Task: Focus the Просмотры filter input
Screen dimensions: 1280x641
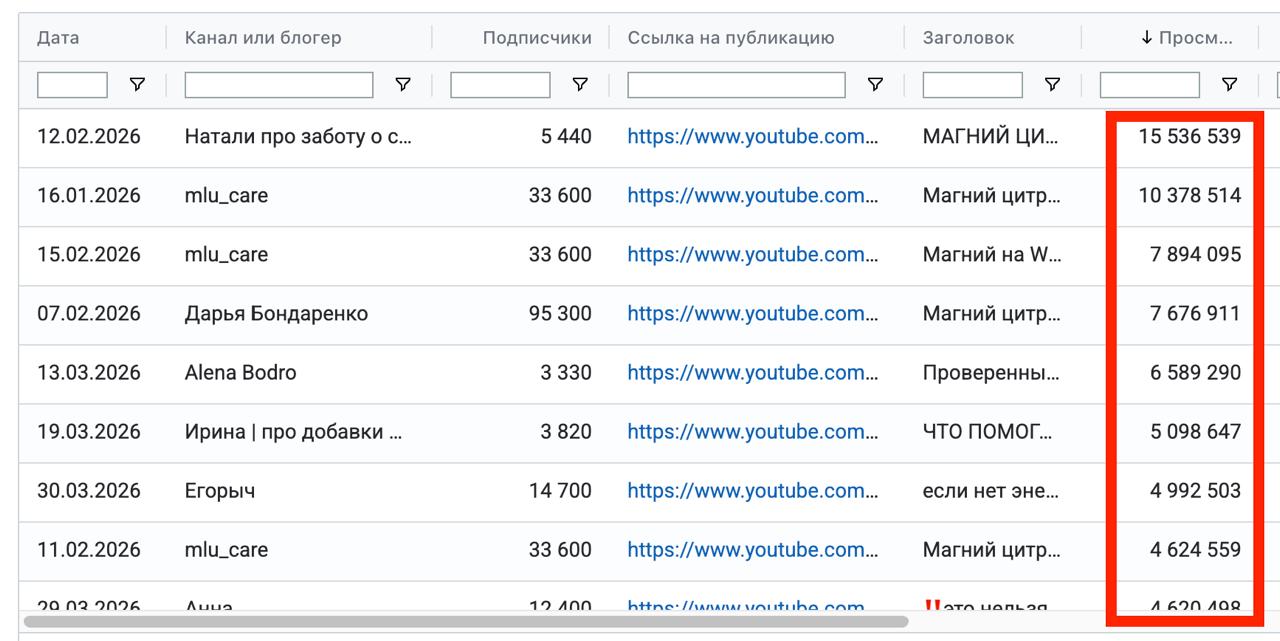Action: (1150, 85)
